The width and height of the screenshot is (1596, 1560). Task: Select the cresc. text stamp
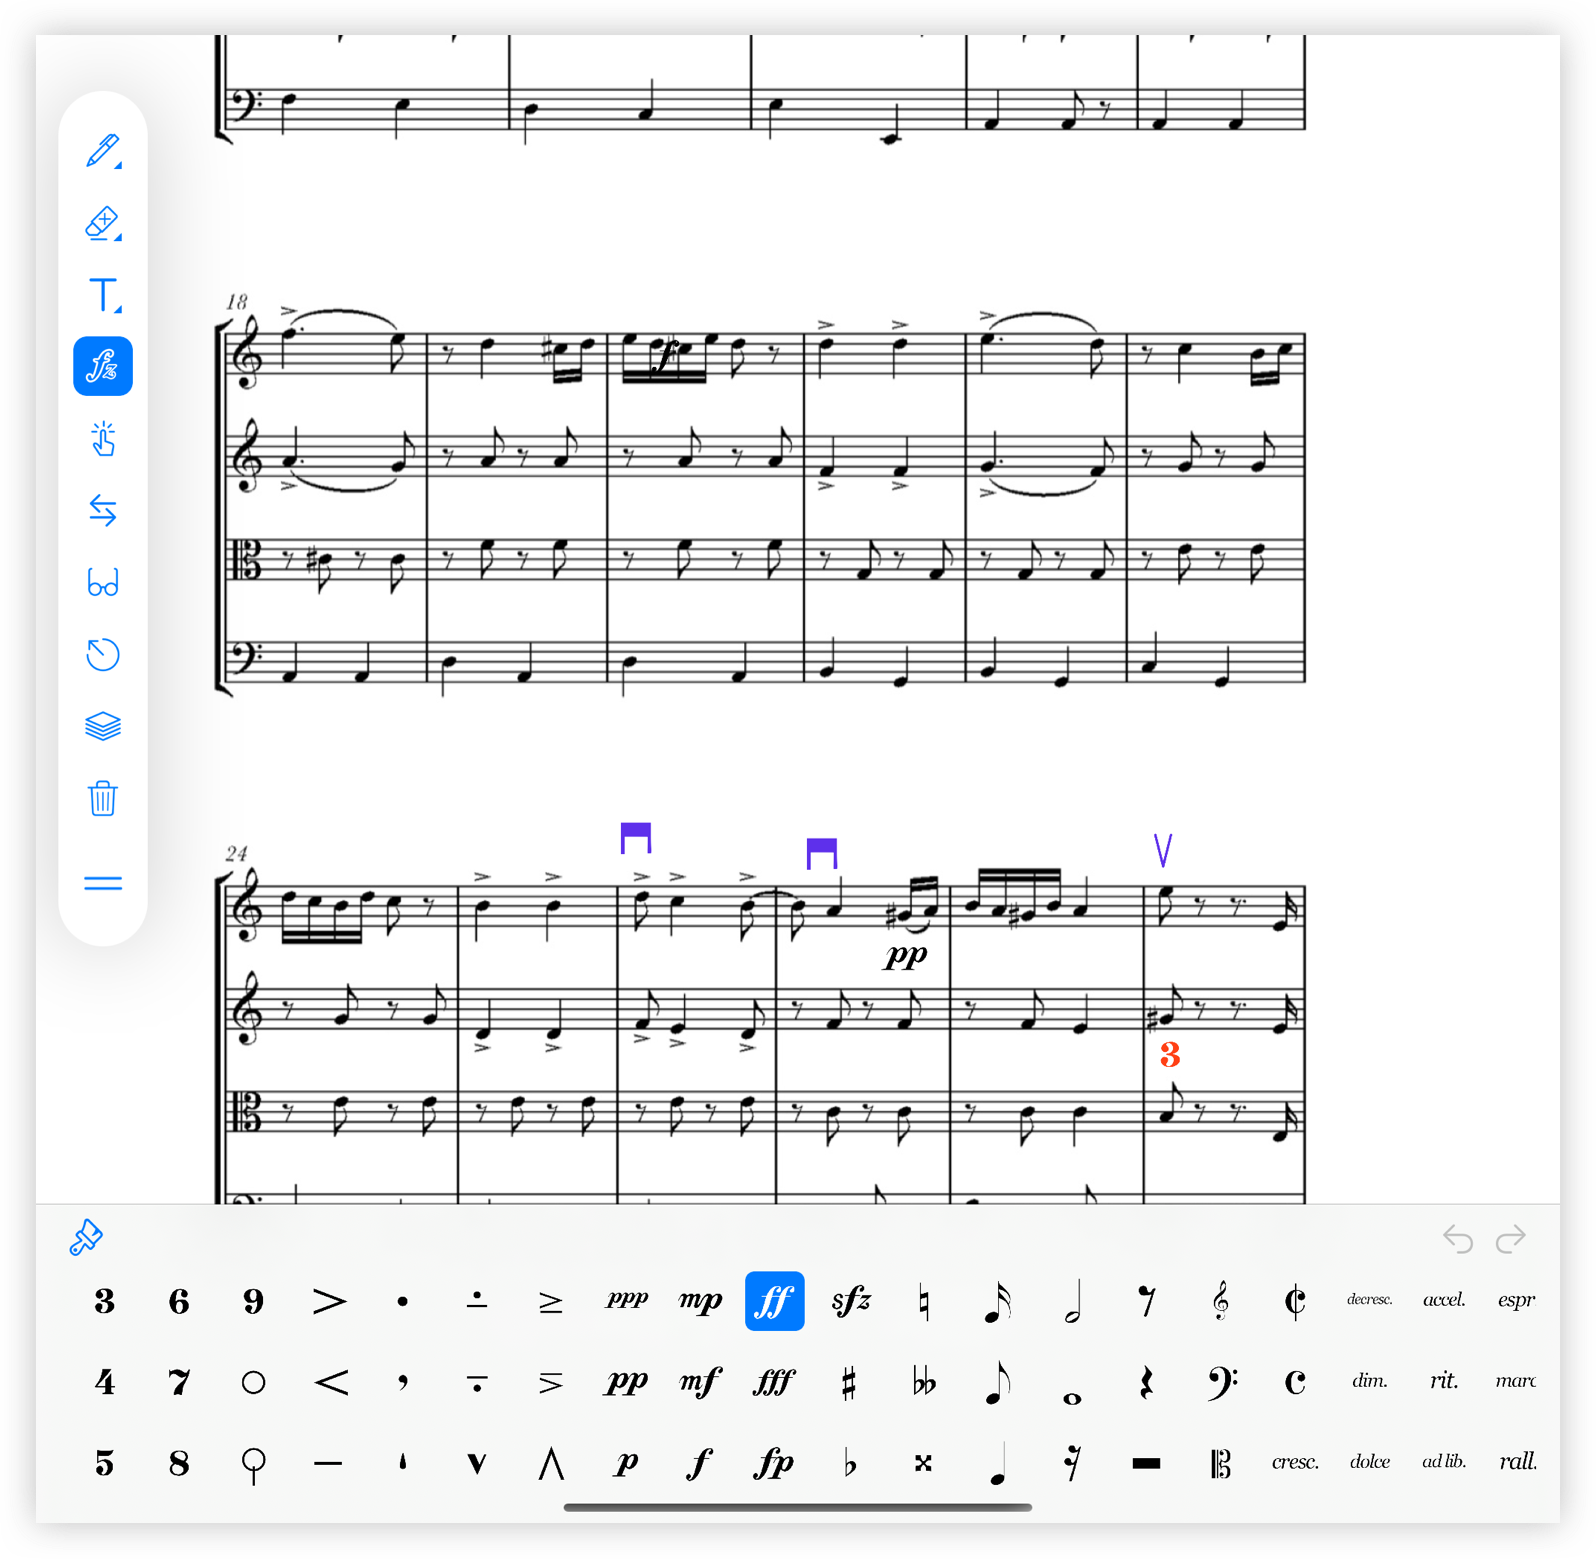pyautogui.click(x=1295, y=1462)
